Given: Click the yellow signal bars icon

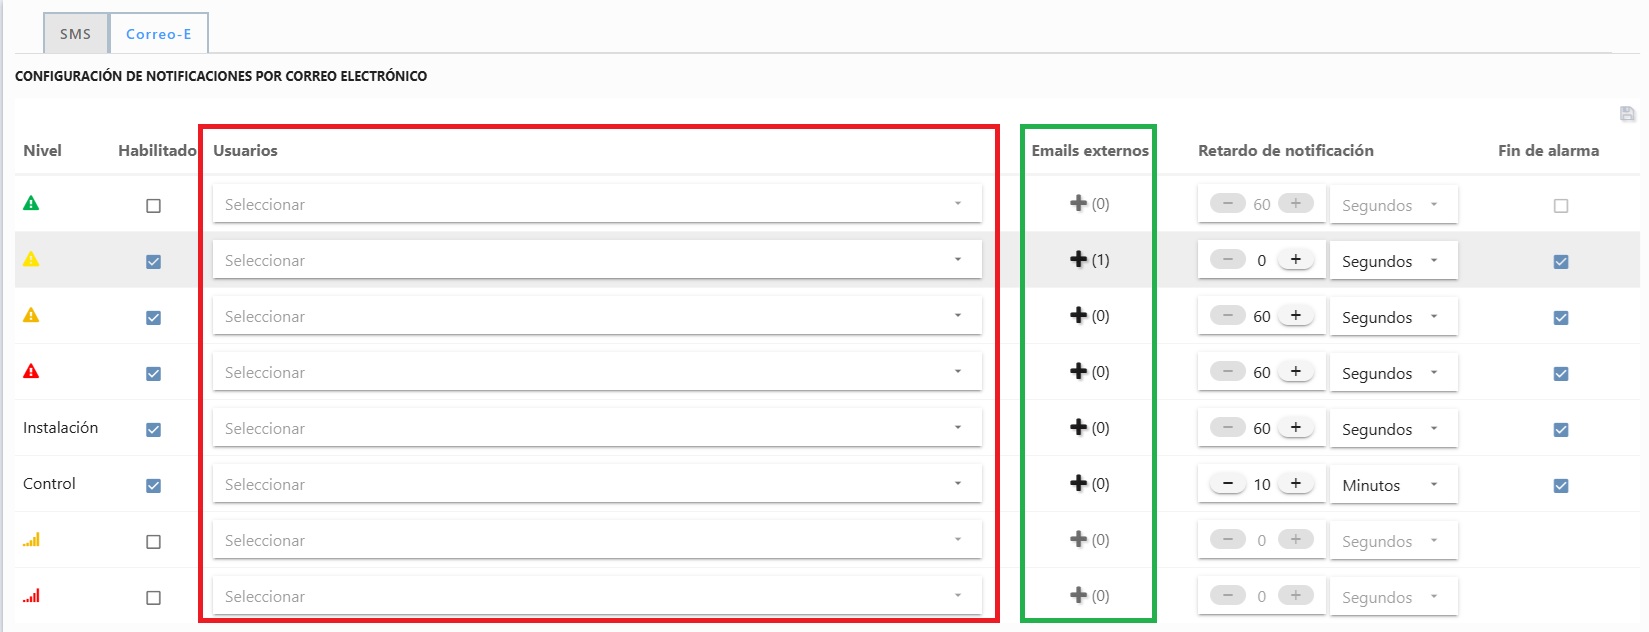Looking at the screenshot, I should pos(31,539).
